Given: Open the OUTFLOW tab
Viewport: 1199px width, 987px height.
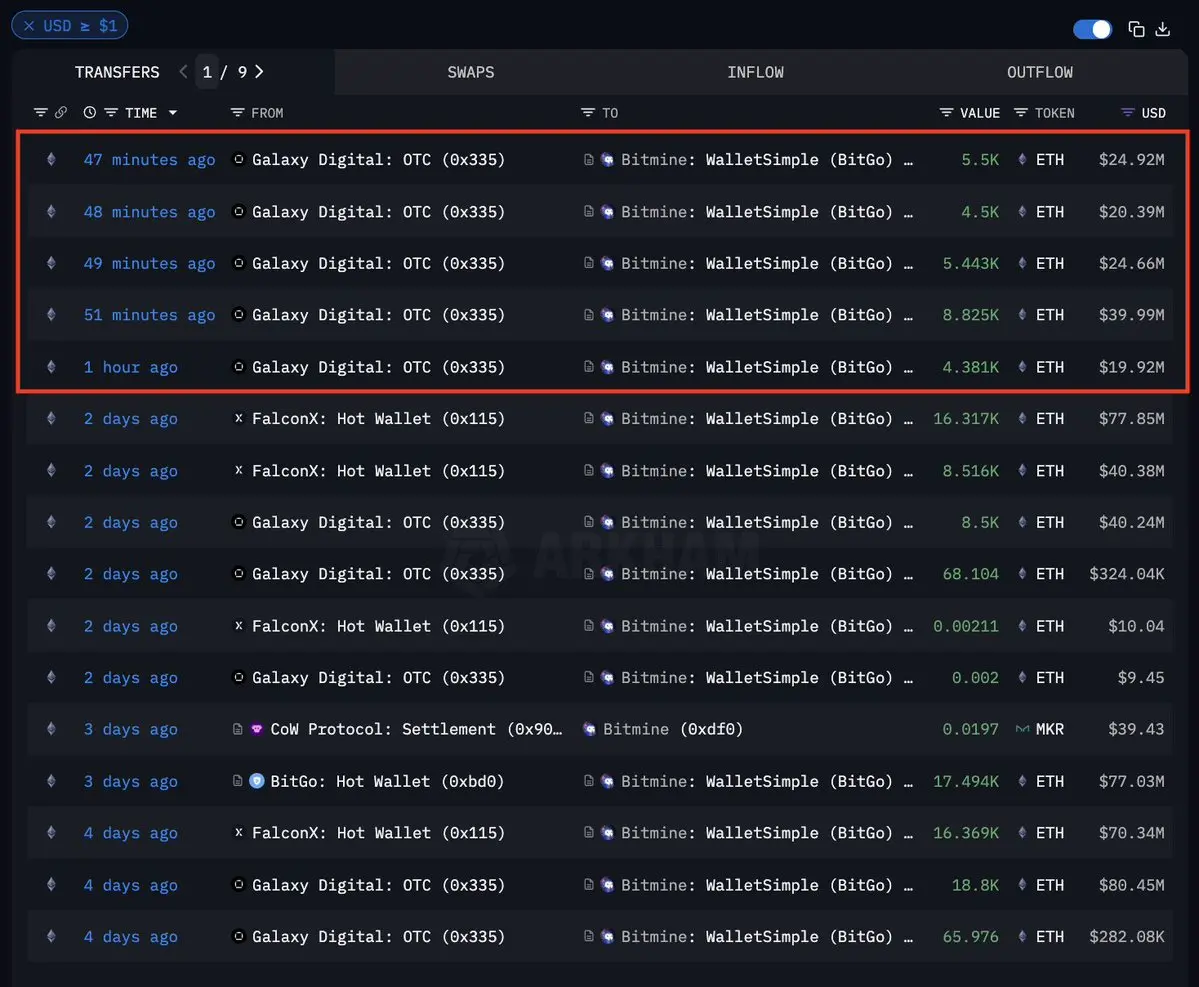Looking at the screenshot, I should pyautogui.click(x=1039, y=72).
